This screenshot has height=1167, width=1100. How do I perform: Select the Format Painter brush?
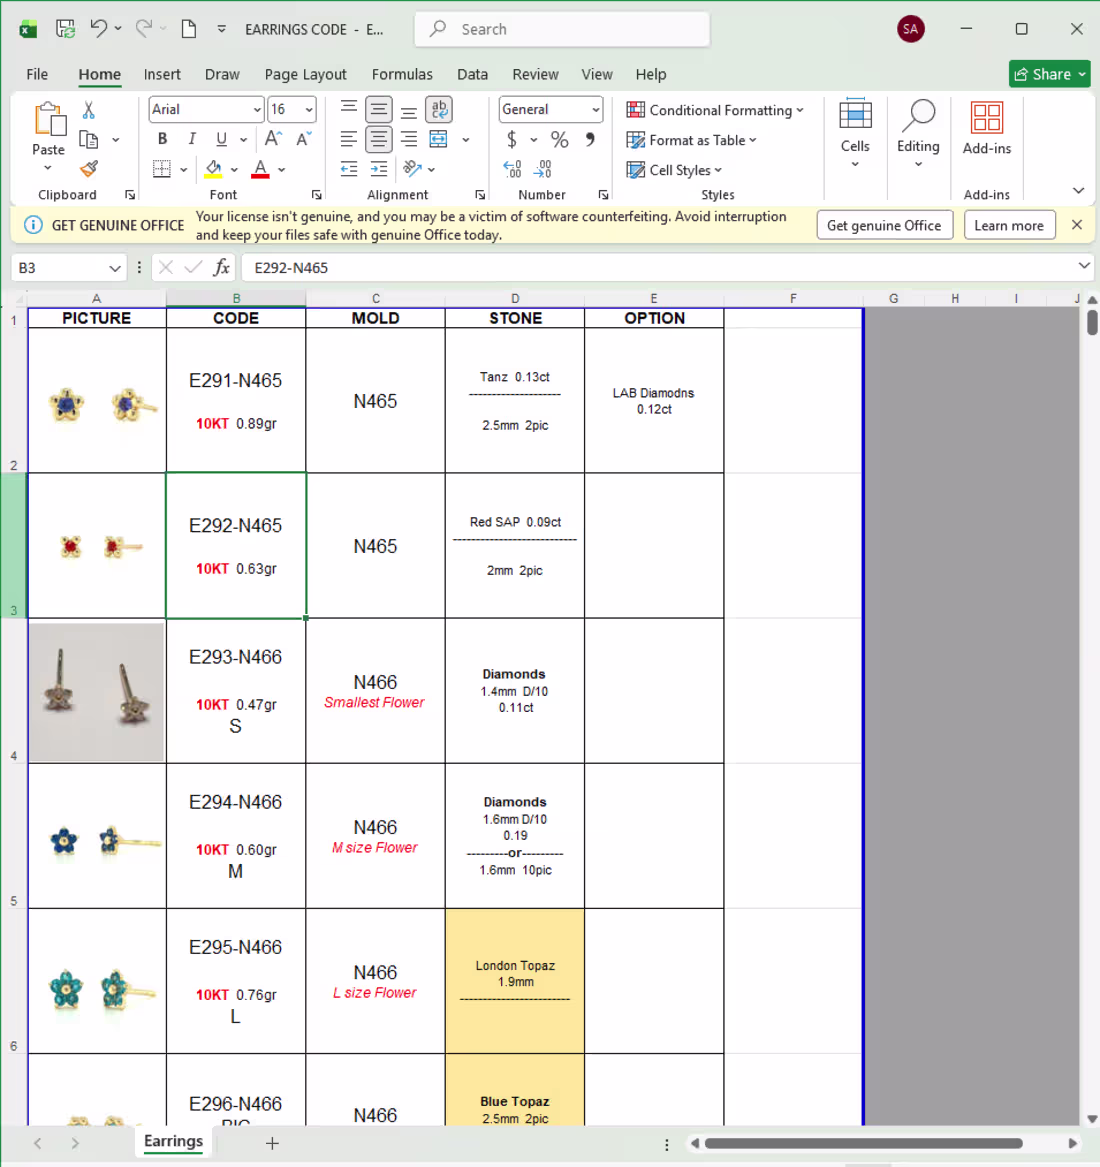point(89,170)
